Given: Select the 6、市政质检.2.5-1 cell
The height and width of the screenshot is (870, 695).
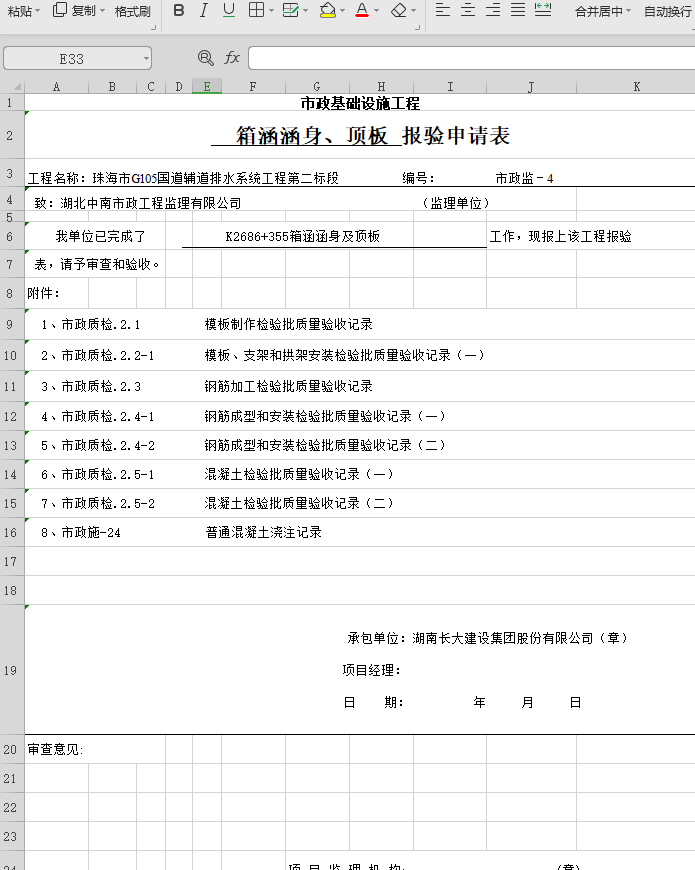Looking at the screenshot, I should coord(98,474).
